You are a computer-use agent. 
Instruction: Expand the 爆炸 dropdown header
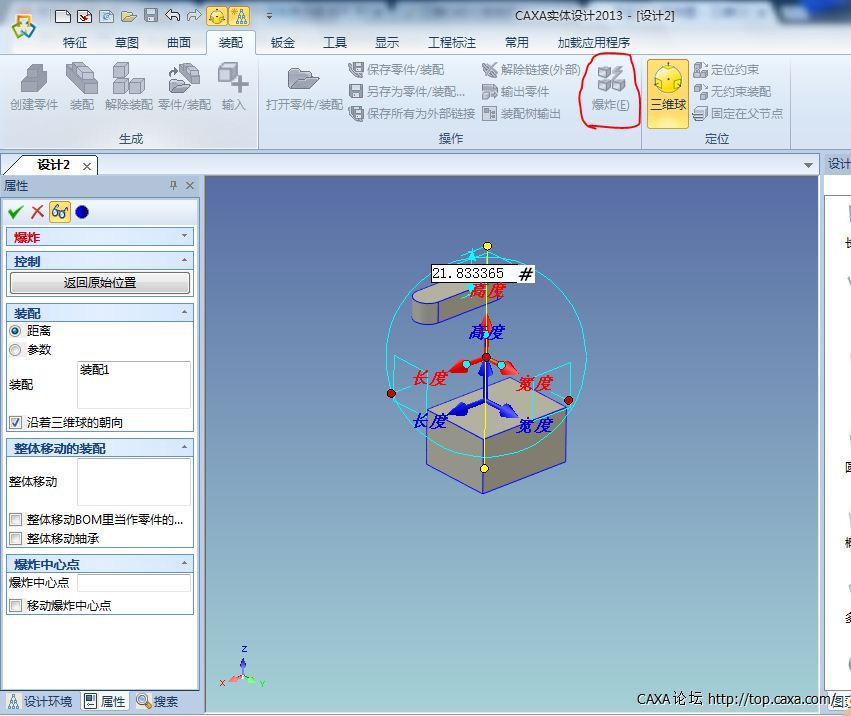point(184,237)
